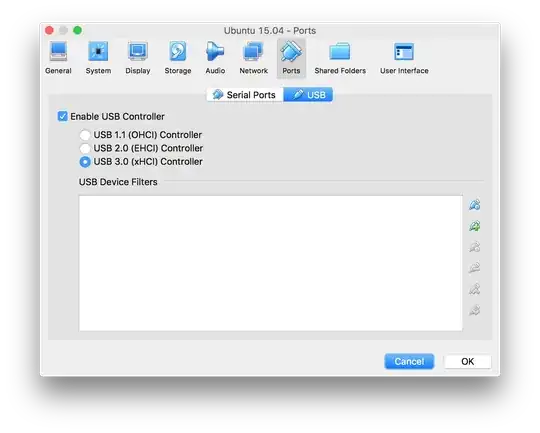Open the Storage settings section

178,58
